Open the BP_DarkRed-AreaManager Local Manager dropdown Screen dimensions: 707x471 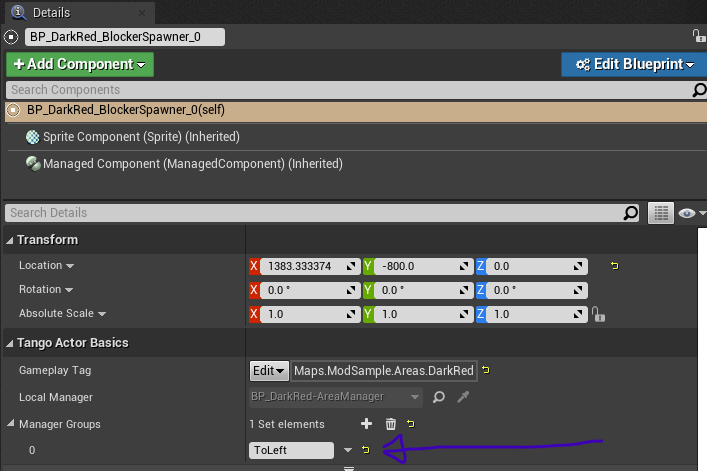point(336,397)
